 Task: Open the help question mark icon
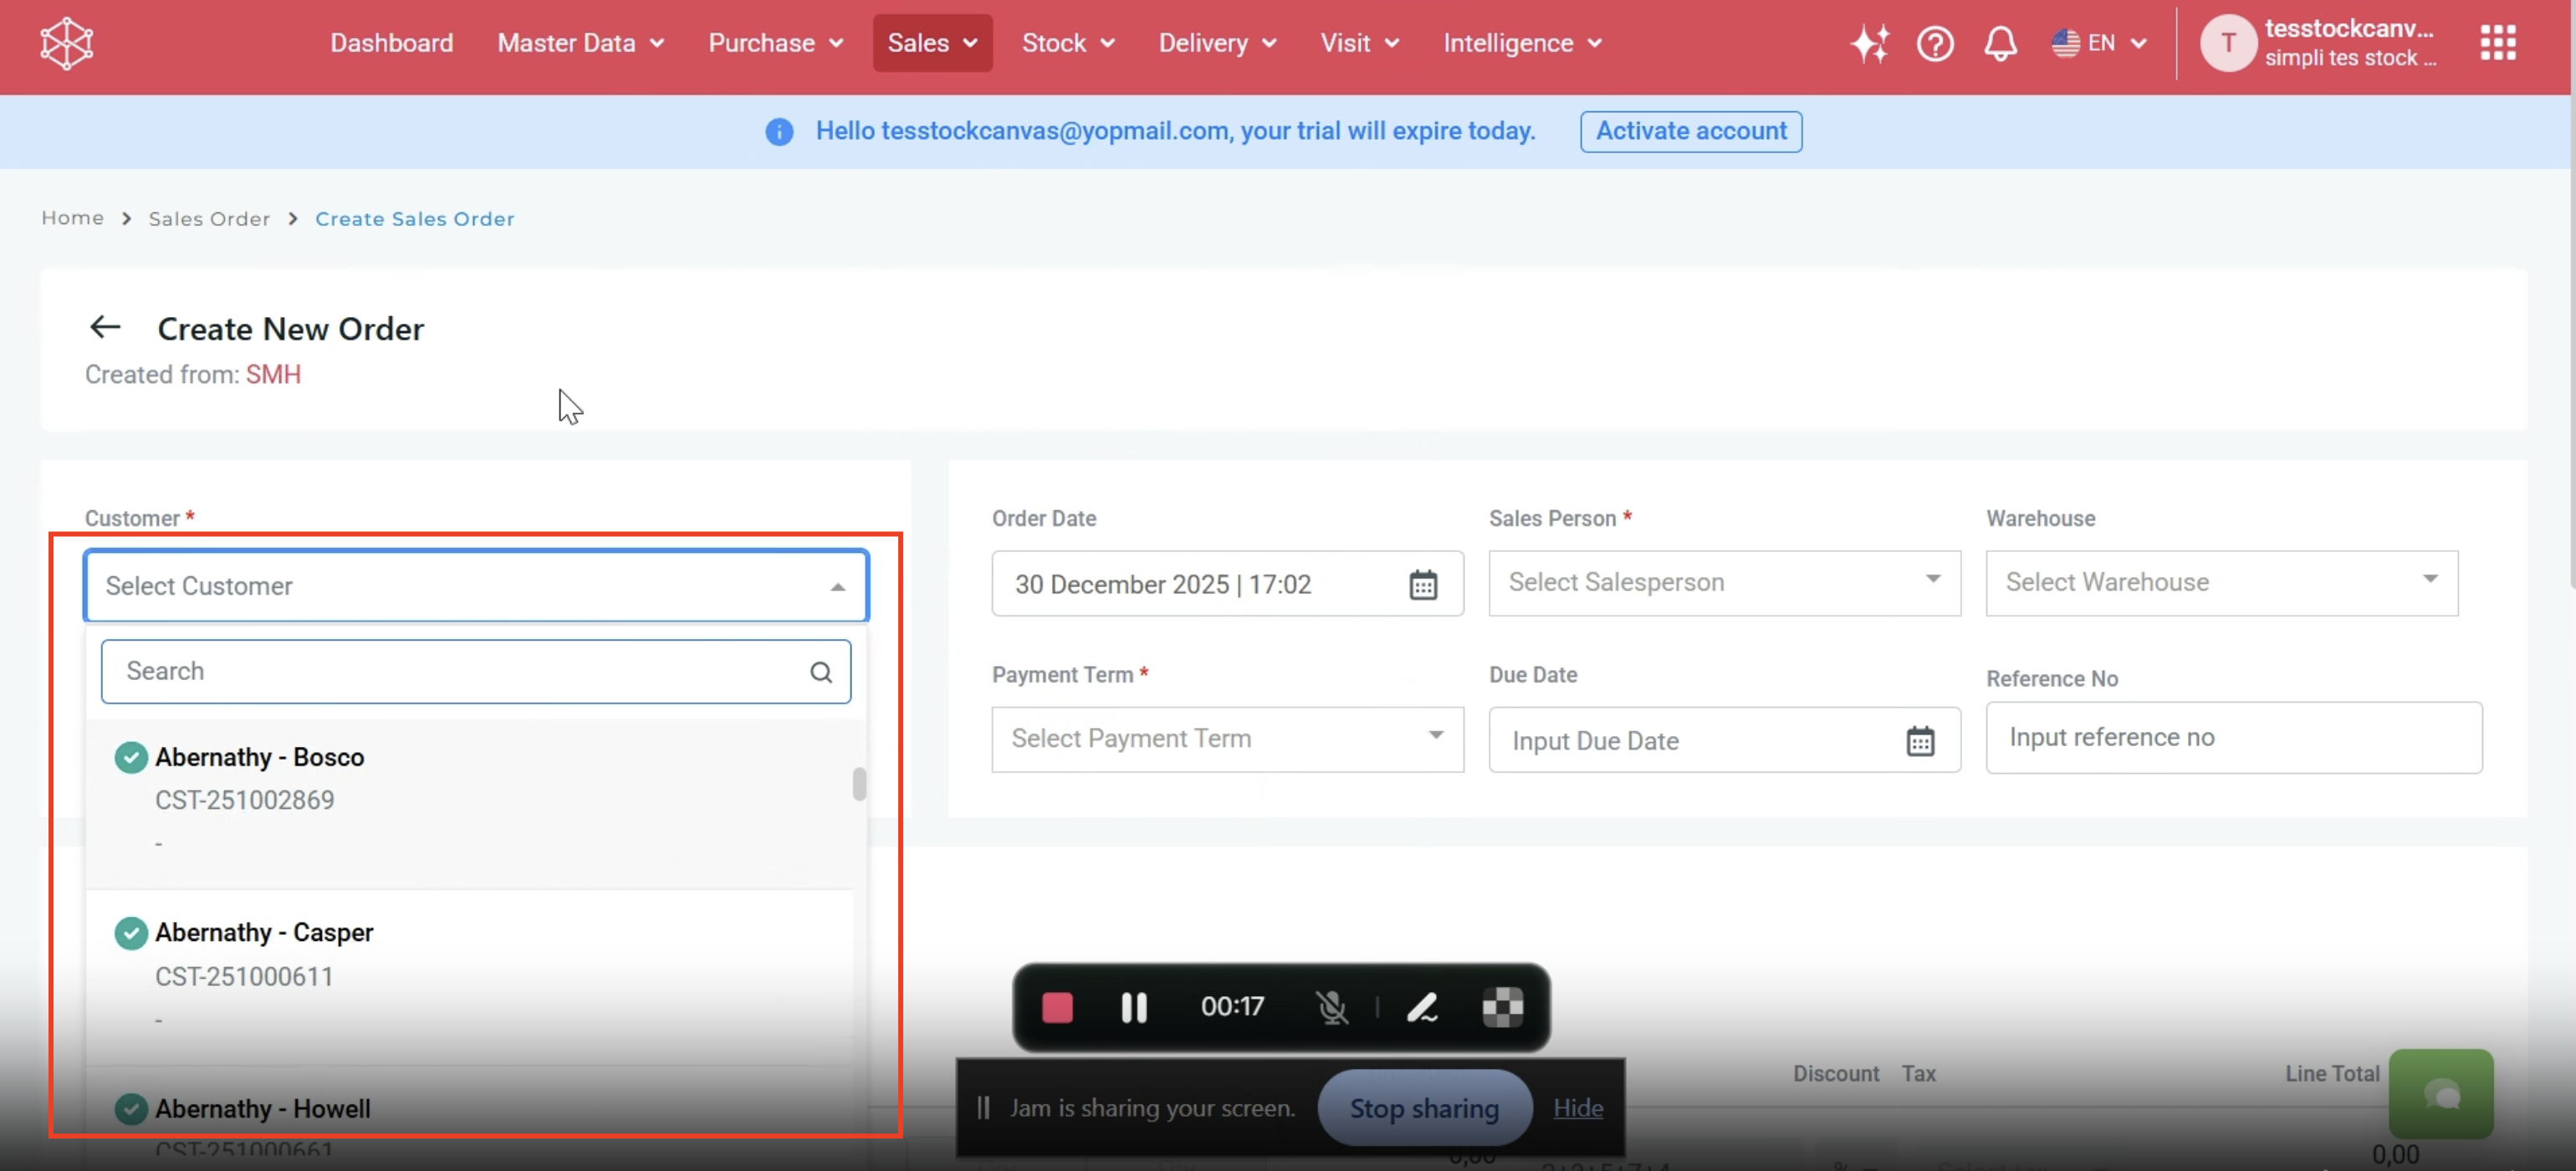tap(1935, 44)
